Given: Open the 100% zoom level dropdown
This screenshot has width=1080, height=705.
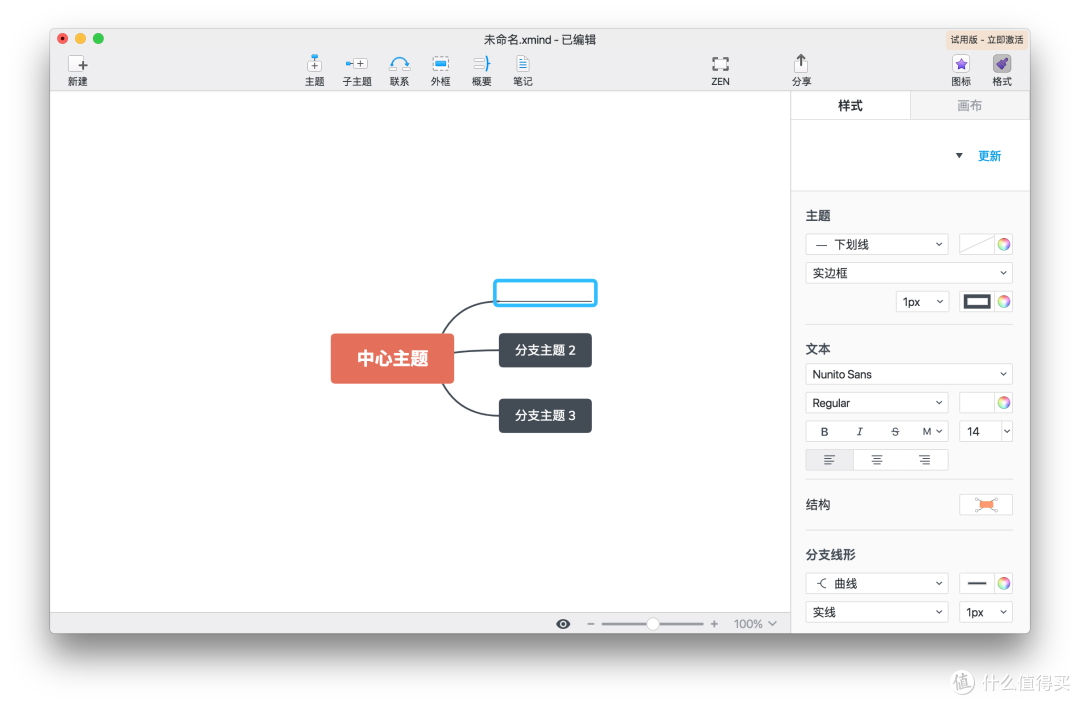Looking at the screenshot, I should (x=755, y=624).
